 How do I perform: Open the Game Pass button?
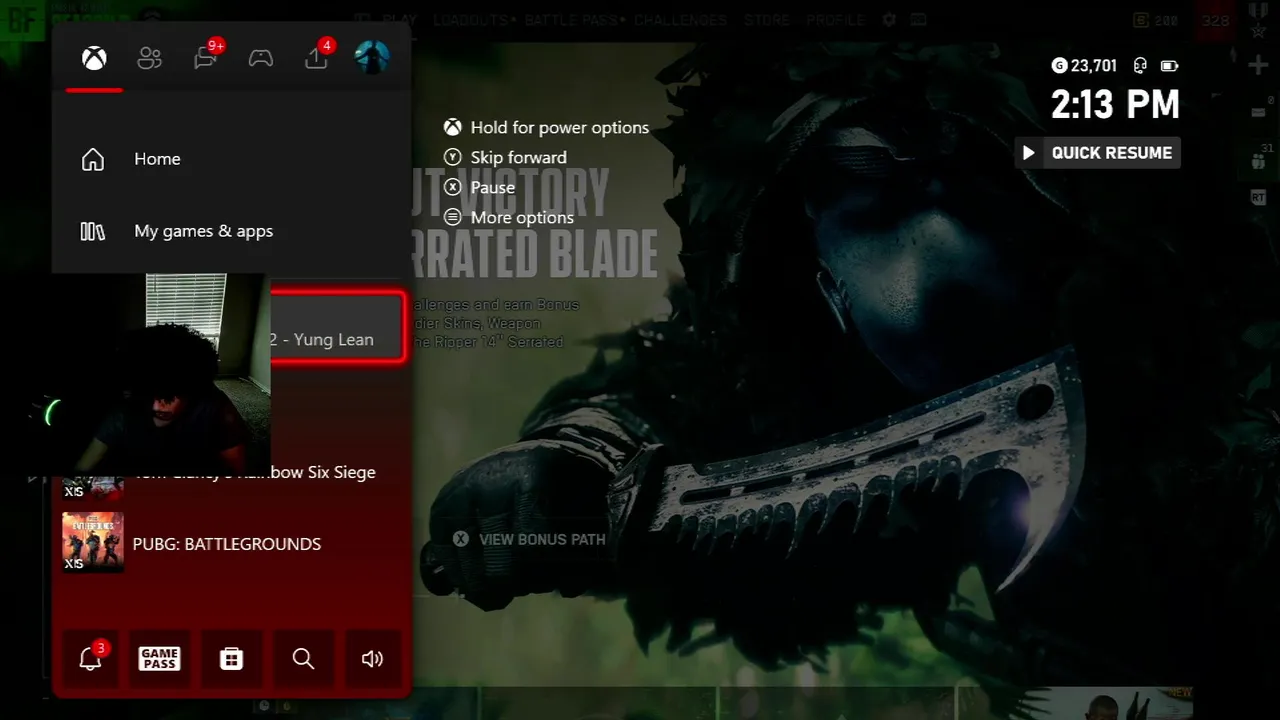coord(160,658)
